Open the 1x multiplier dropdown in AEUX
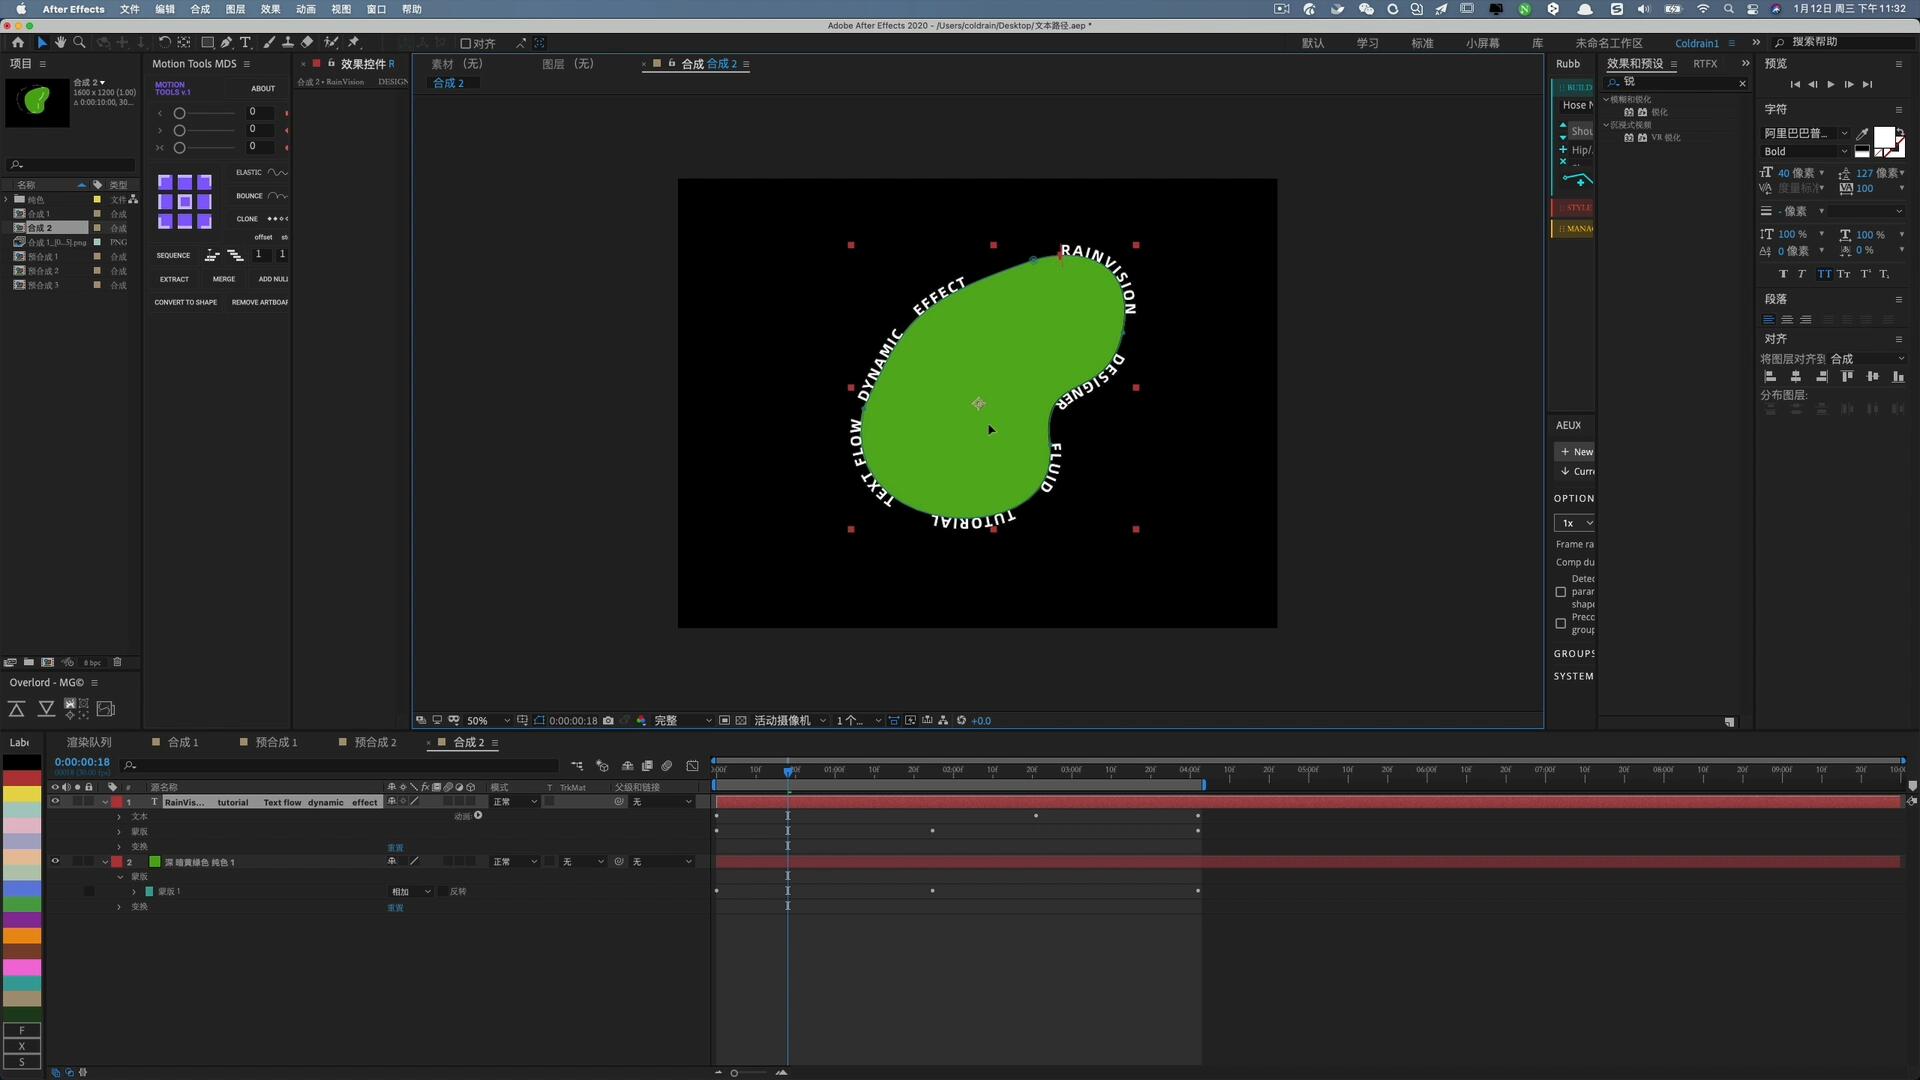Image resolution: width=1920 pixels, height=1080 pixels. click(1574, 523)
